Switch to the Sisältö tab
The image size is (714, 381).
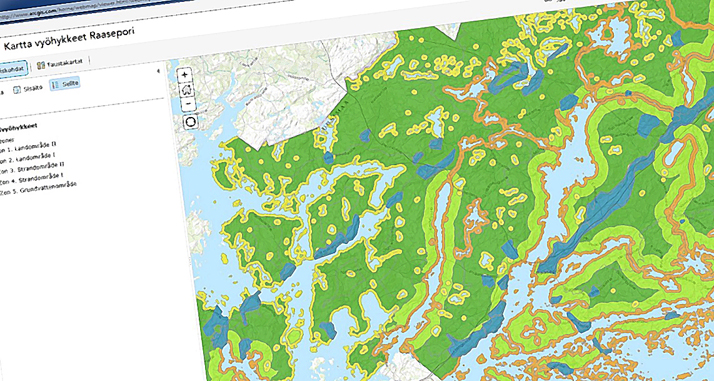tap(27, 88)
